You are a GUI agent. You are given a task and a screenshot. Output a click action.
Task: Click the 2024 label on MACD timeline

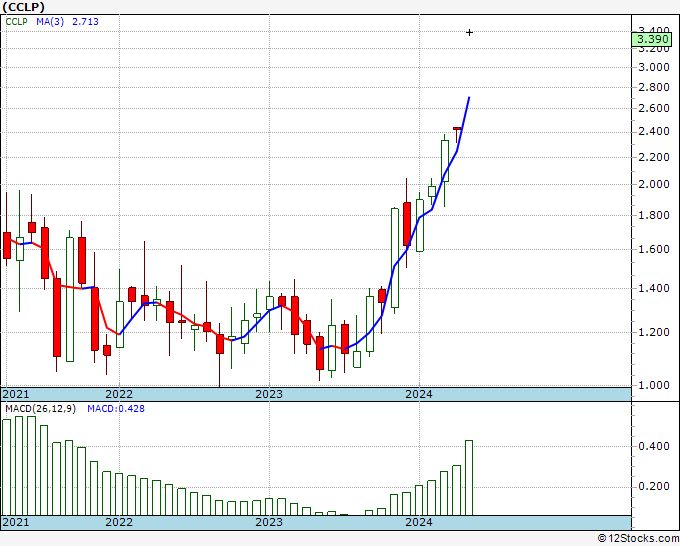point(419,522)
